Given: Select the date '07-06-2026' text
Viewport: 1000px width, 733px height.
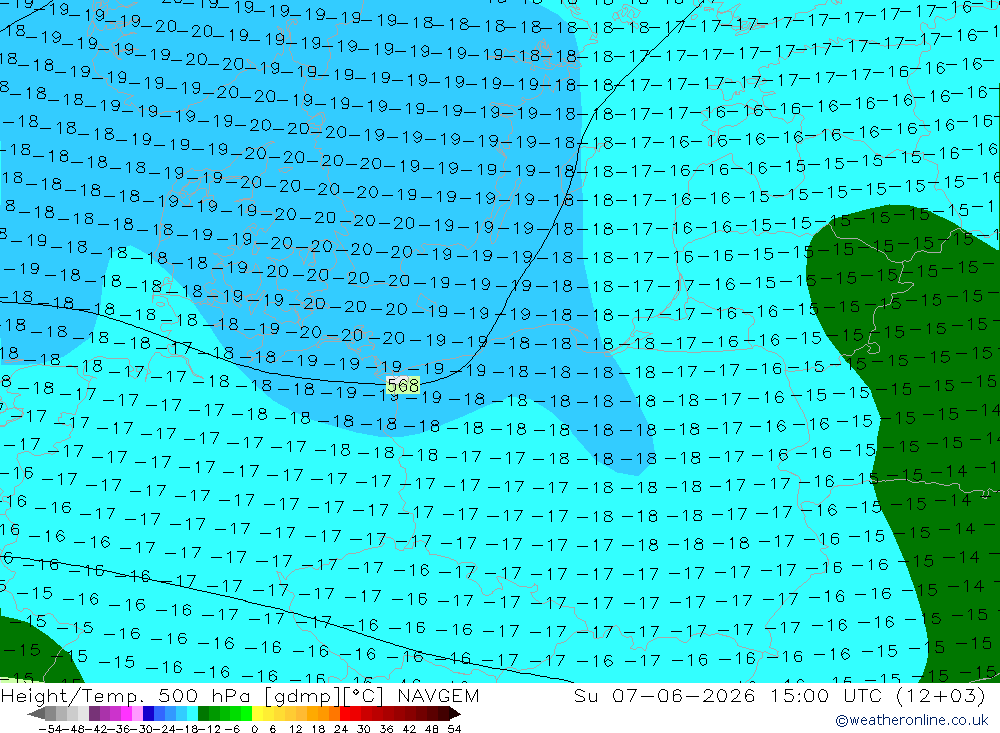Looking at the screenshot, I should coord(684,695).
